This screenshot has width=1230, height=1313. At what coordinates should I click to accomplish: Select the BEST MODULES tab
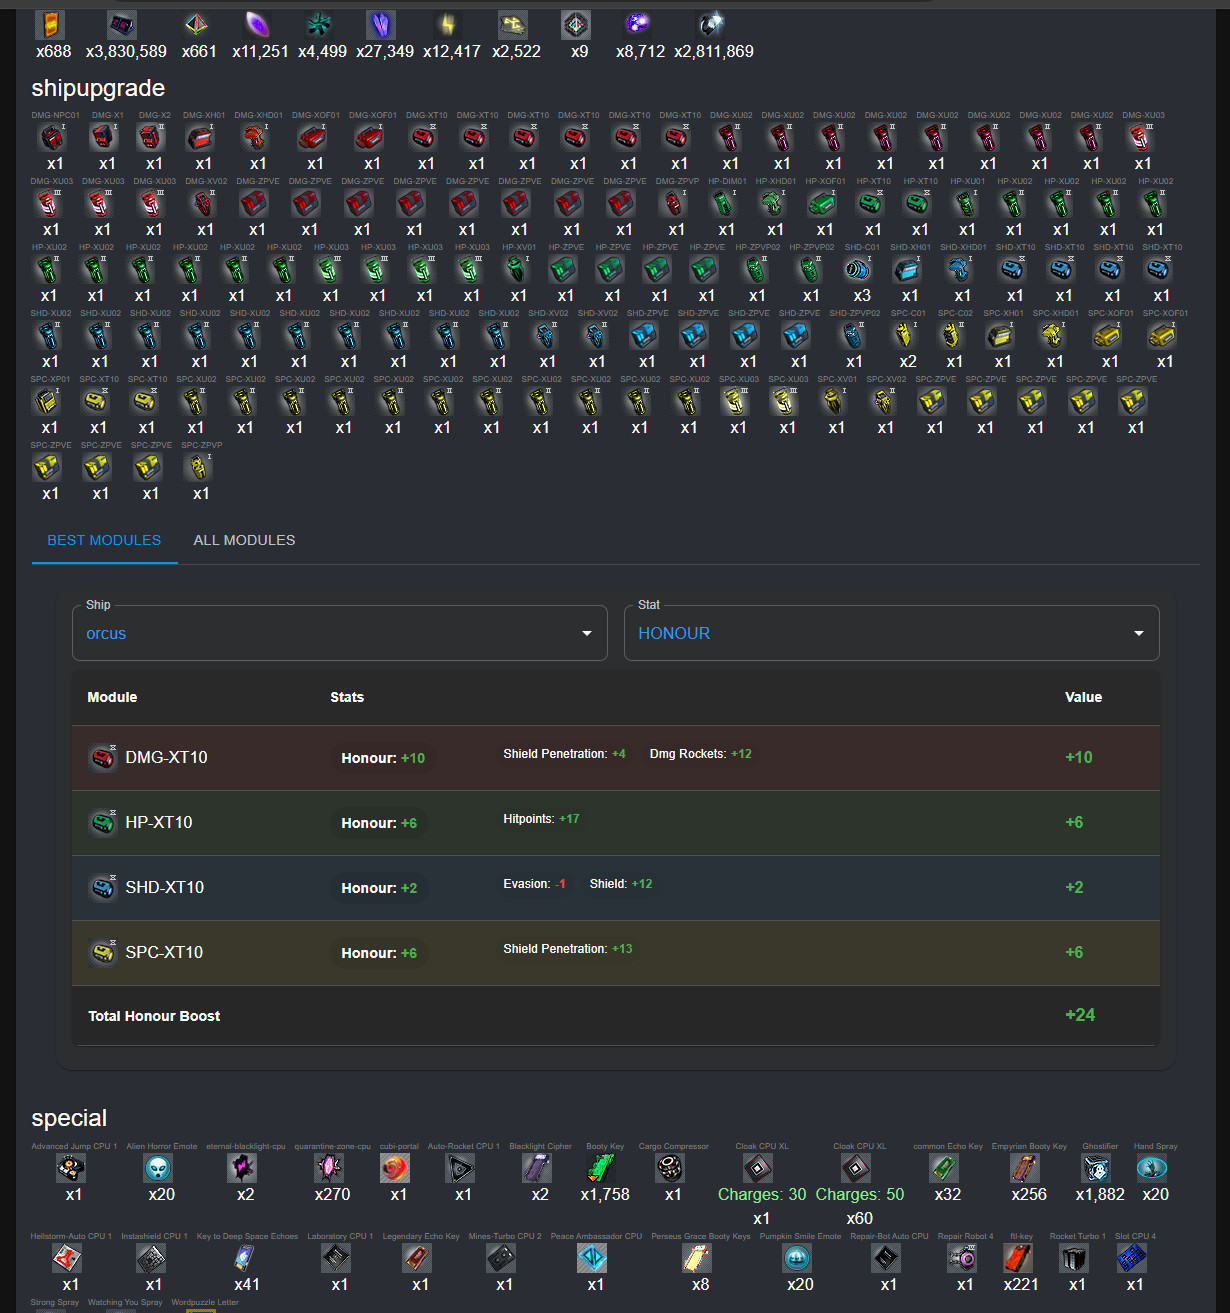tap(104, 540)
